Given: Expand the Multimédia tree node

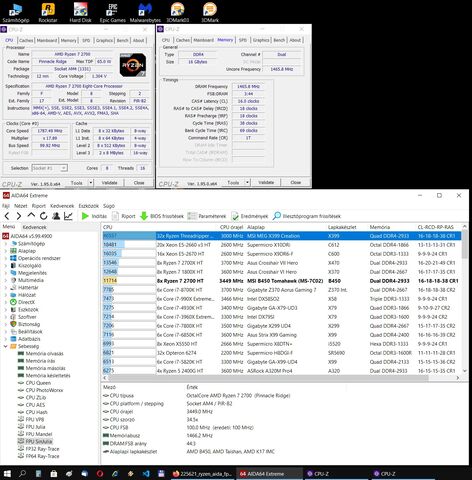Looking at the screenshot, I should (5, 280).
